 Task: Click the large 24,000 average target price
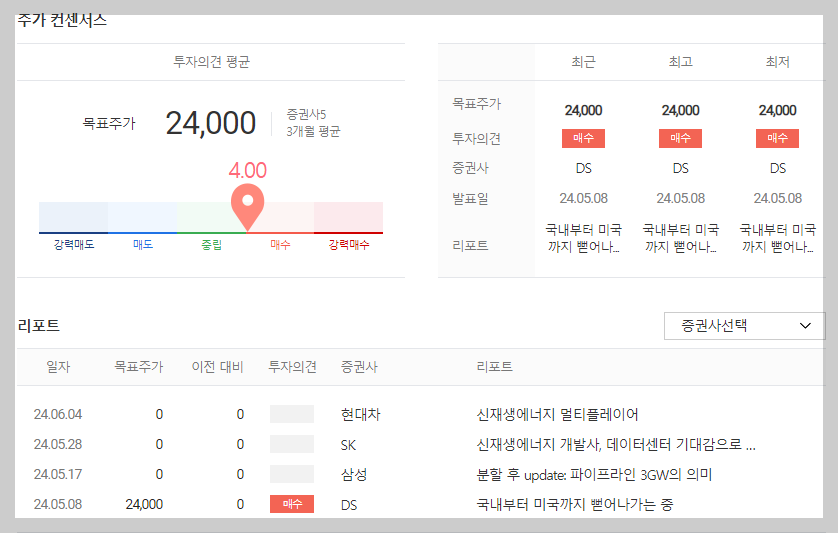point(211,123)
